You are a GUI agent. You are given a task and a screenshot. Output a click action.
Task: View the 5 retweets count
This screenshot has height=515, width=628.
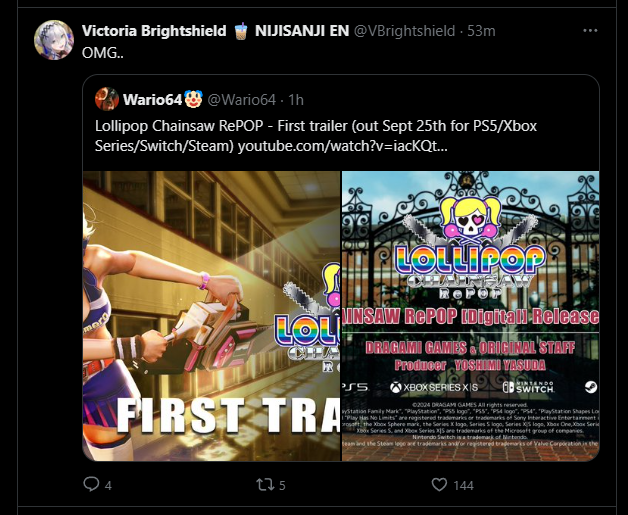tap(282, 485)
